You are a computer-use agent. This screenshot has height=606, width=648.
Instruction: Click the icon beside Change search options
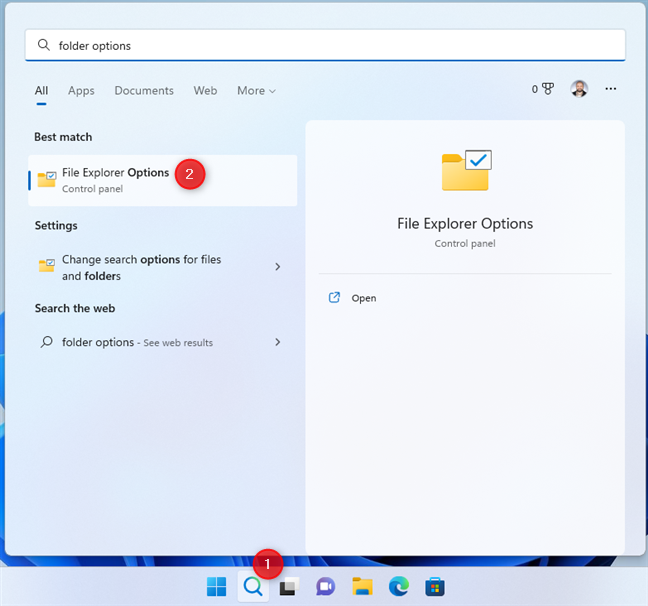point(47,266)
